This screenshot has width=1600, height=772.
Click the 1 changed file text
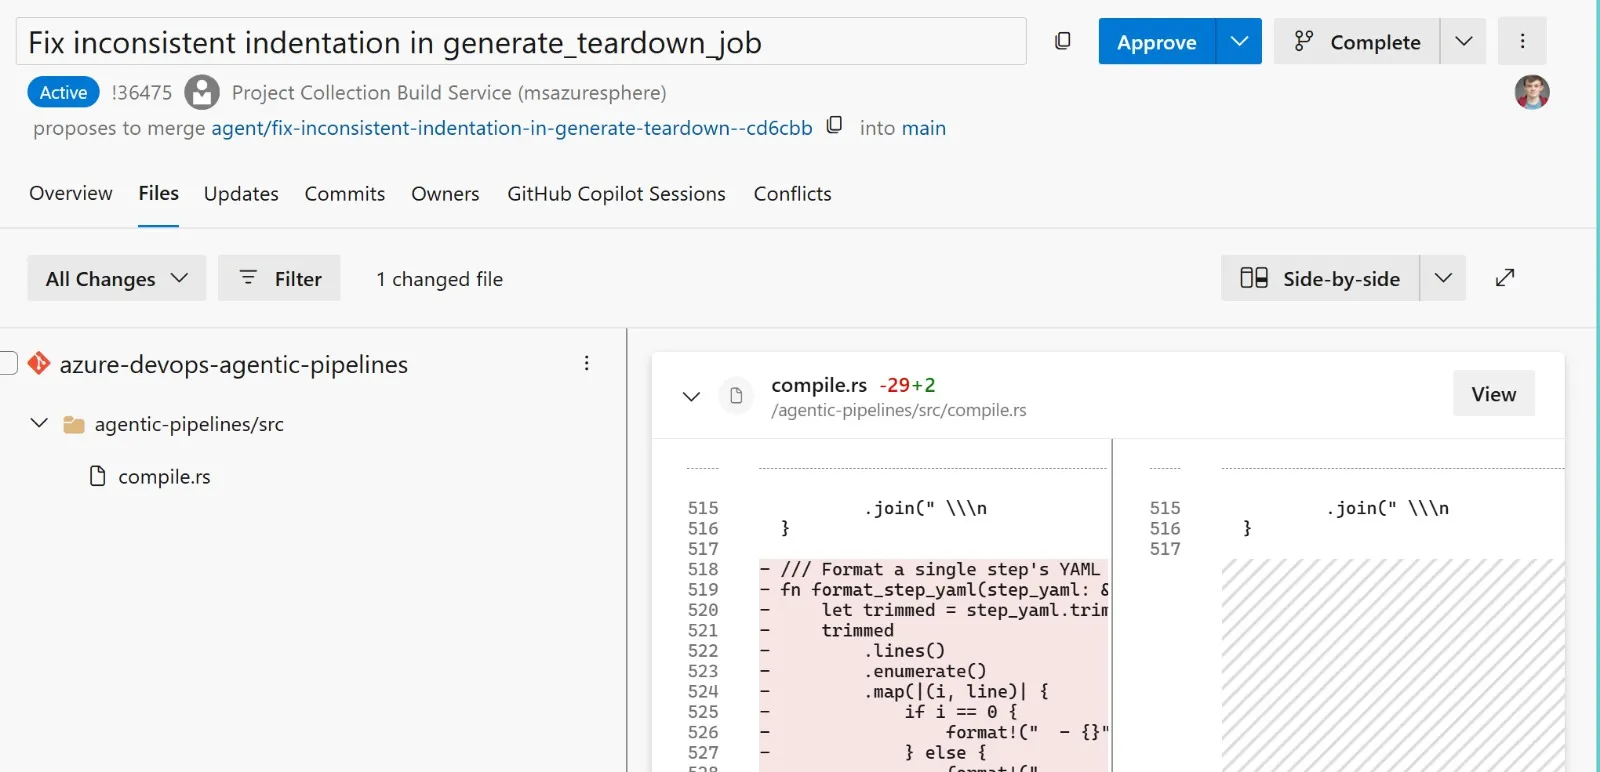tap(439, 279)
